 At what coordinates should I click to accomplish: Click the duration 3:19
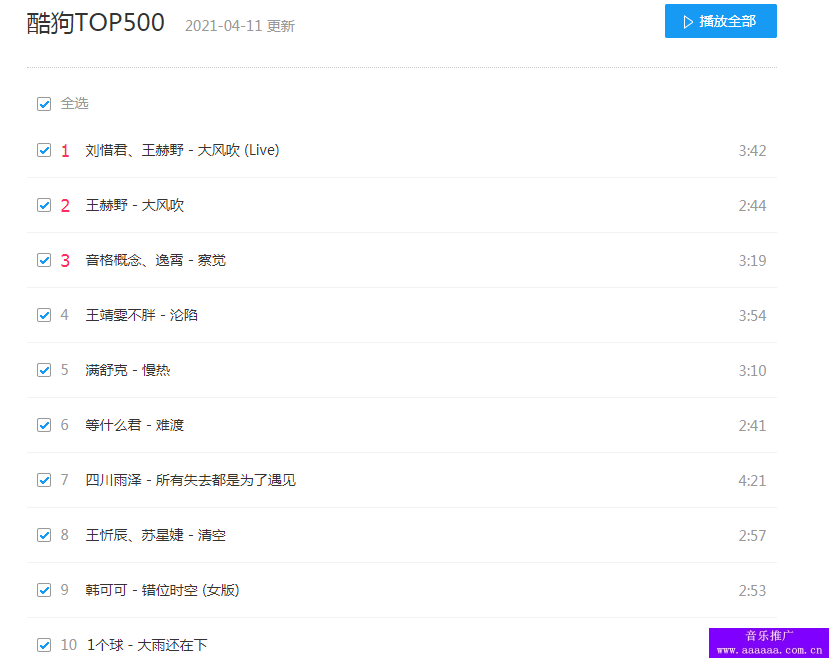(x=752, y=261)
